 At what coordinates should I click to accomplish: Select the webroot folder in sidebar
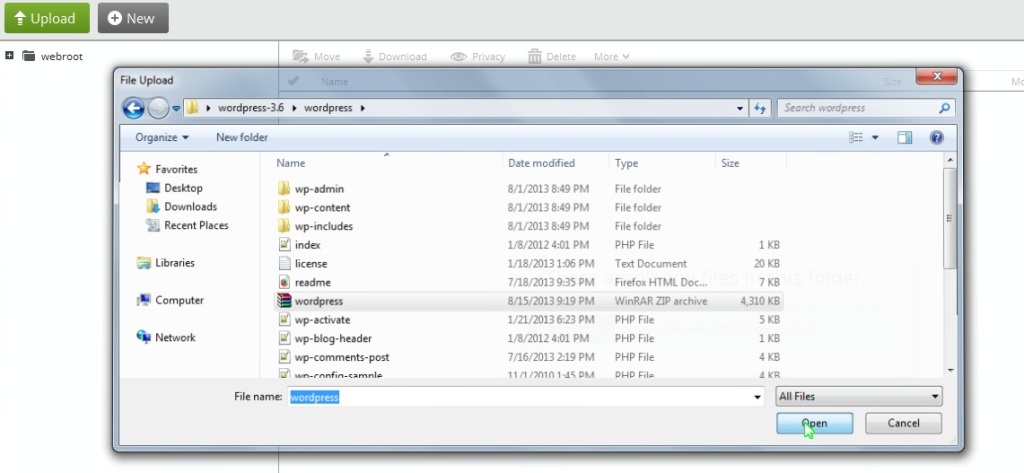53,56
